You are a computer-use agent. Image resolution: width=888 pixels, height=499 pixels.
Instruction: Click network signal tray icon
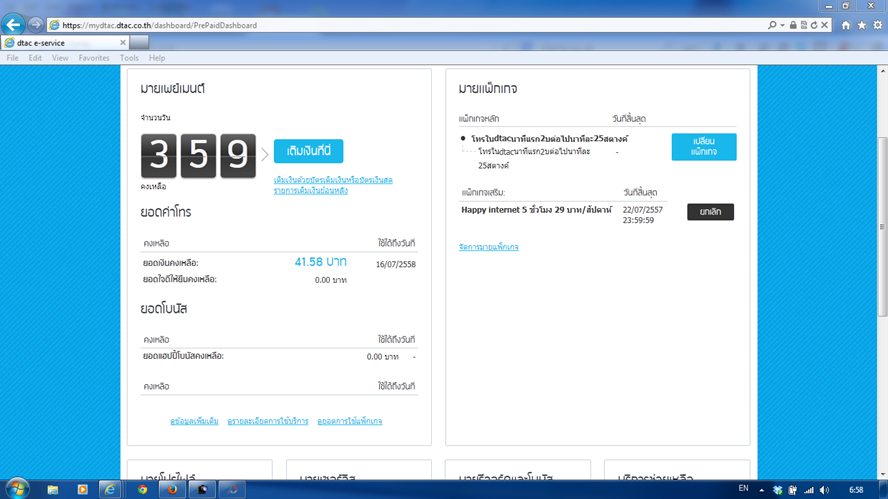point(809,490)
